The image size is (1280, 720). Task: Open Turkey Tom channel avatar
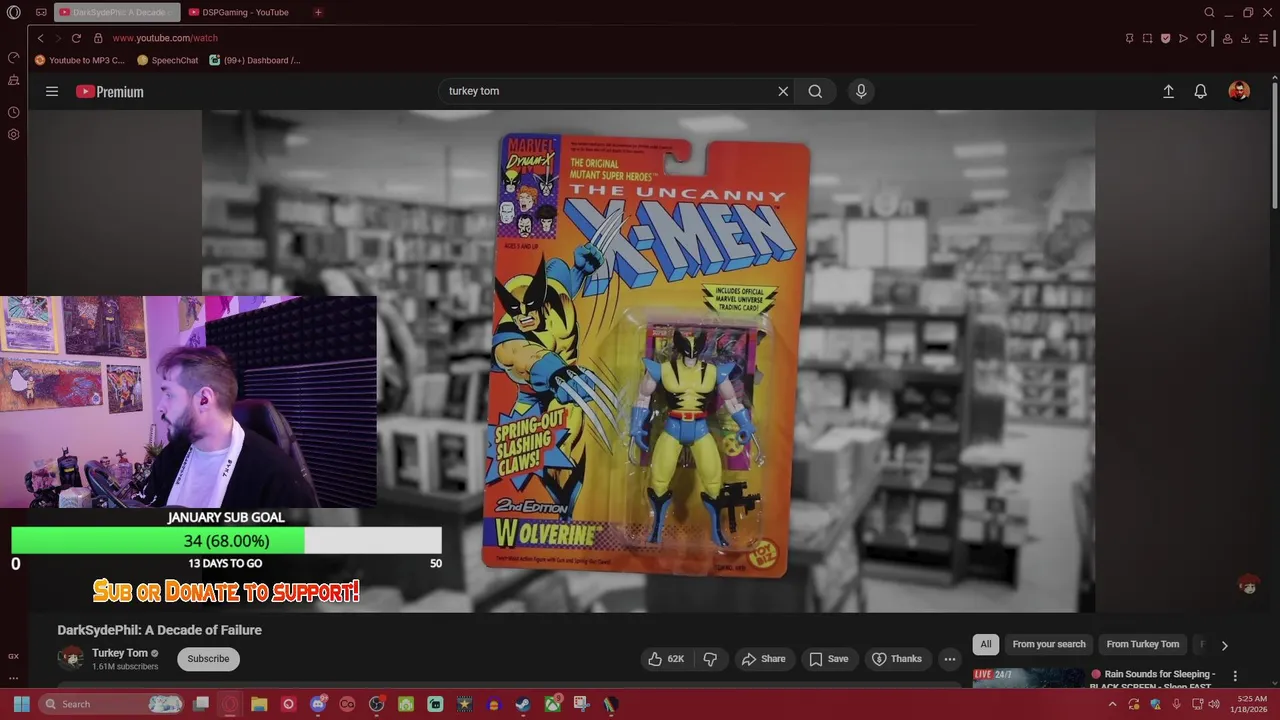[71, 658]
